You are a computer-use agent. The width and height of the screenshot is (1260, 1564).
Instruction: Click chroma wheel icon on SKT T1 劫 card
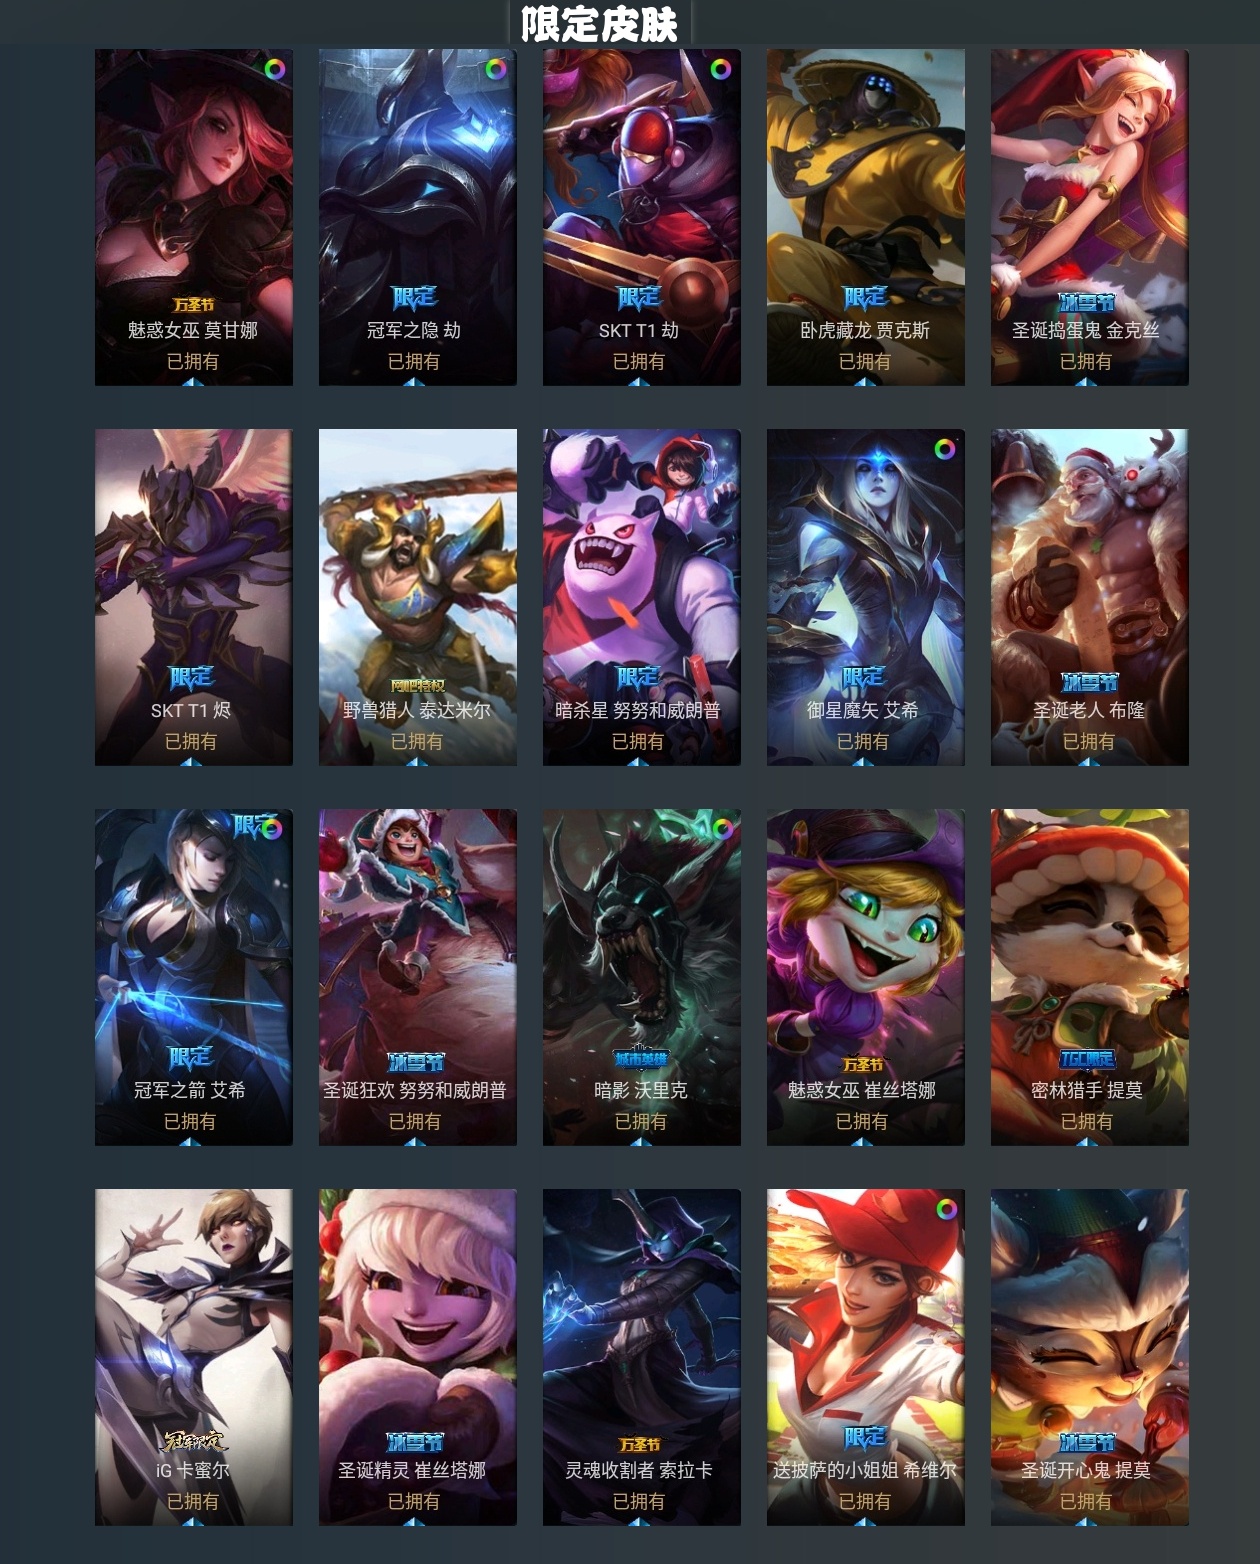point(720,69)
